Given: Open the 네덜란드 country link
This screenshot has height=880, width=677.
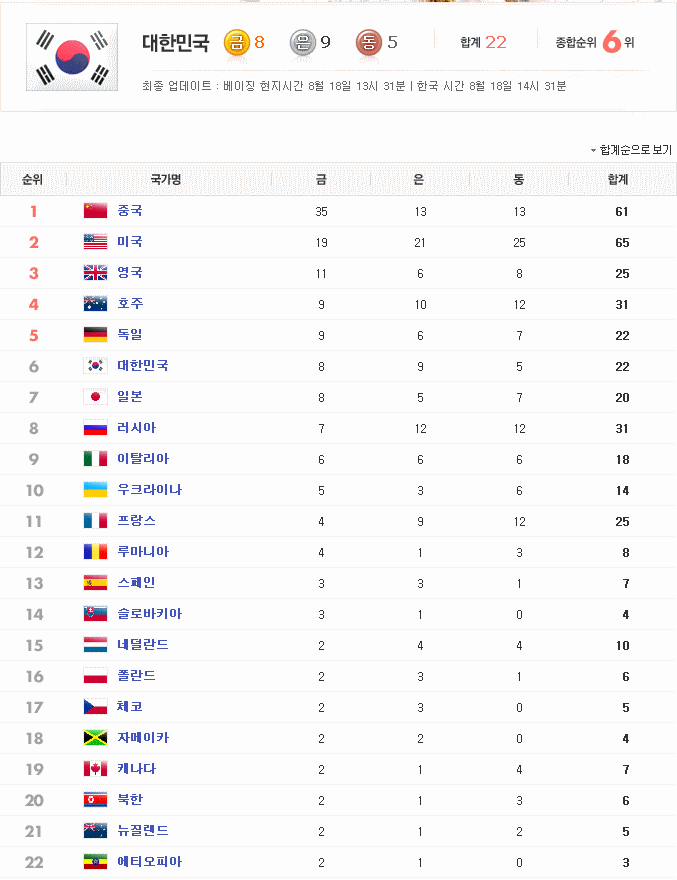Looking at the screenshot, I should coord(143,644).
